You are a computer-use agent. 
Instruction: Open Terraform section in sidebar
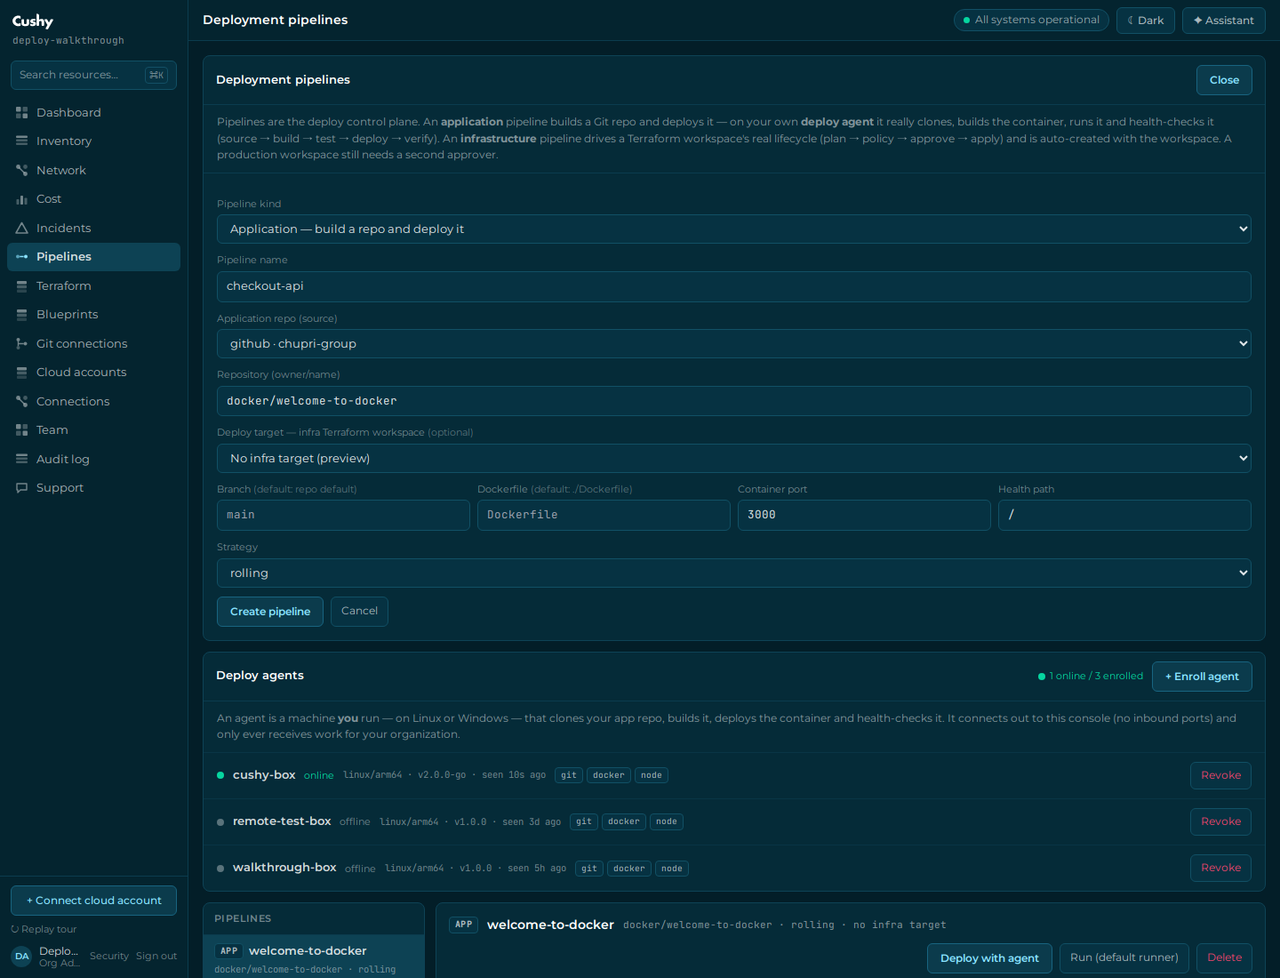[94, 286]
